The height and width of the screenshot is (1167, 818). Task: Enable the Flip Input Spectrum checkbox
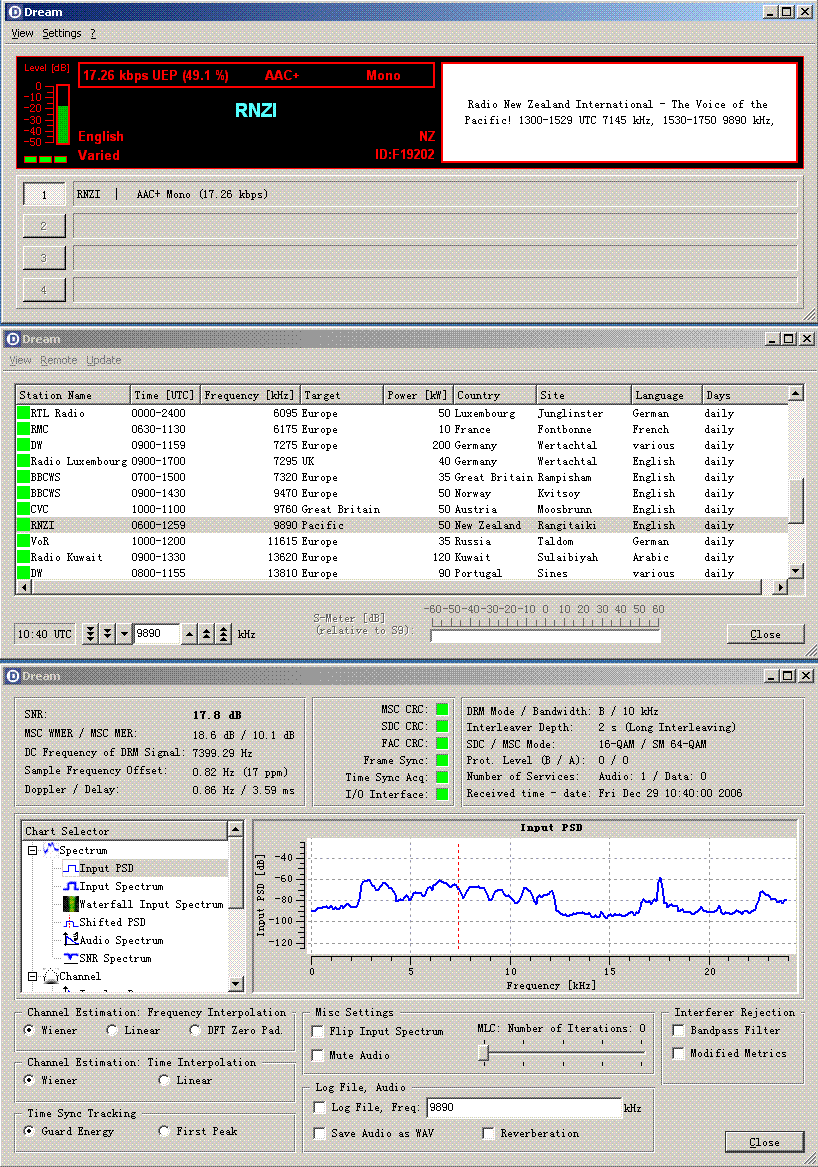click(x=319, y=1031)
